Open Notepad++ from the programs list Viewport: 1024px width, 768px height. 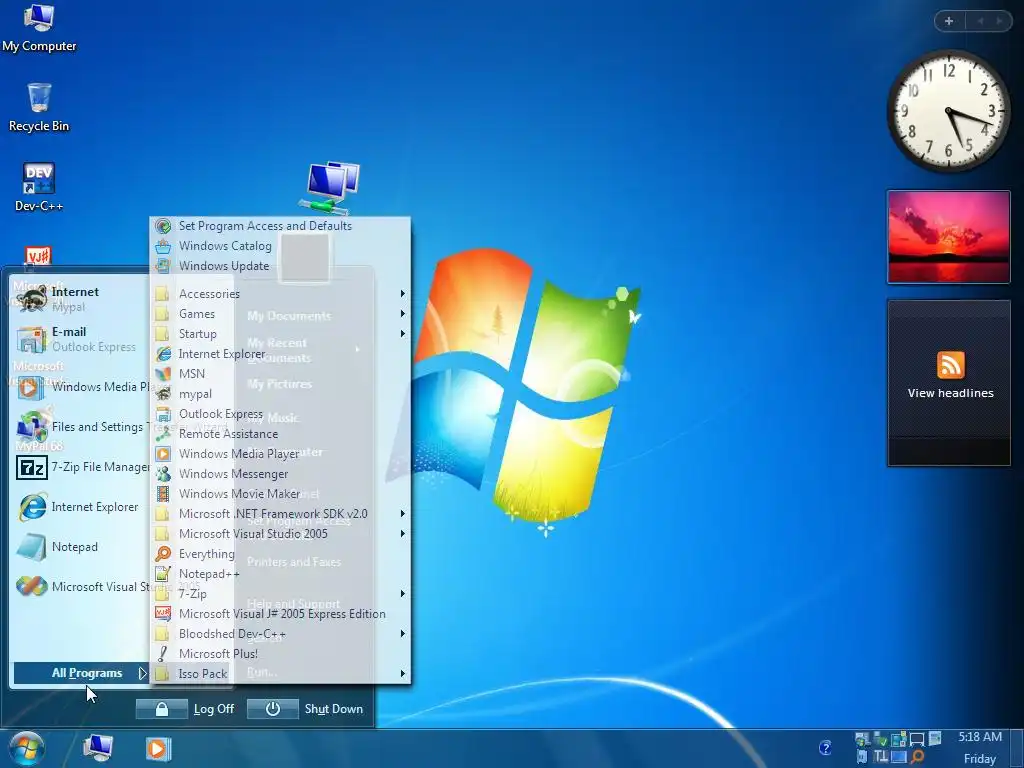coord(280,573)
